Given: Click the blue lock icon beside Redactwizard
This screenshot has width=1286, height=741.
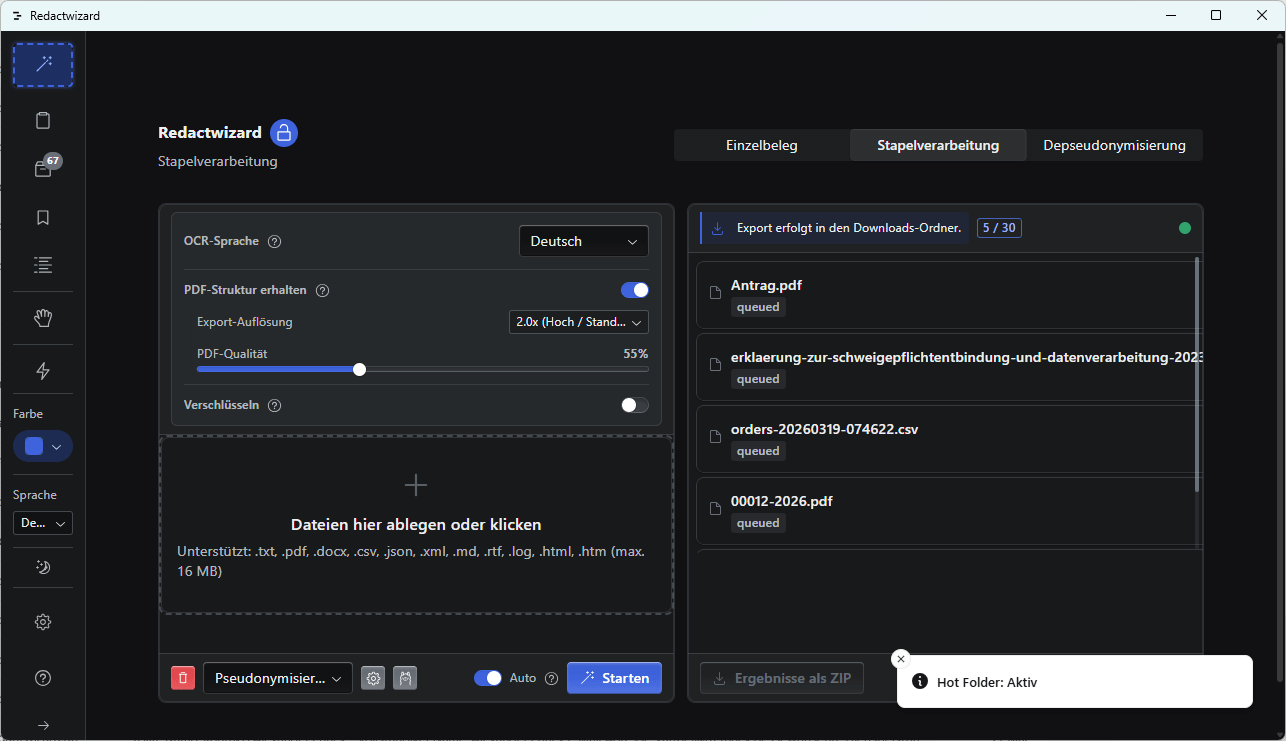Looking at the screenshot, I should tap(284, 133).
